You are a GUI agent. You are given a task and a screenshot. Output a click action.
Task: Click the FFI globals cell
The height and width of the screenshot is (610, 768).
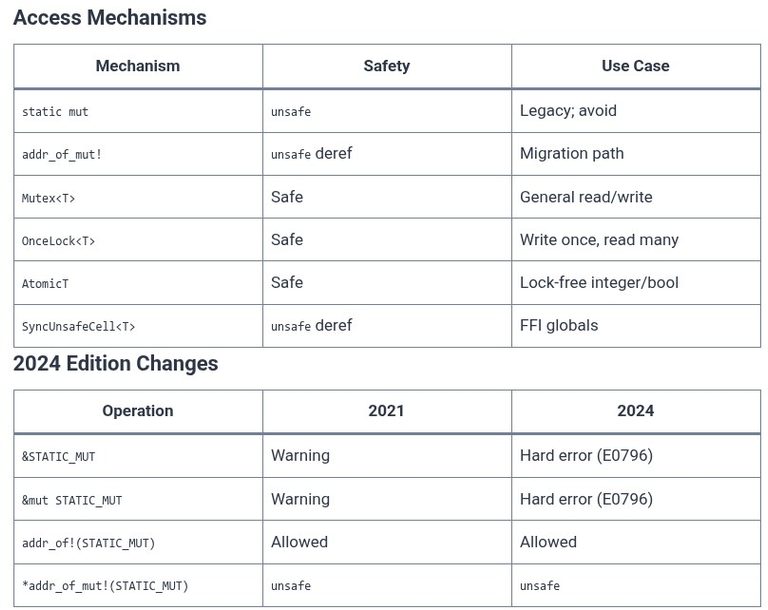click(636, 326)
